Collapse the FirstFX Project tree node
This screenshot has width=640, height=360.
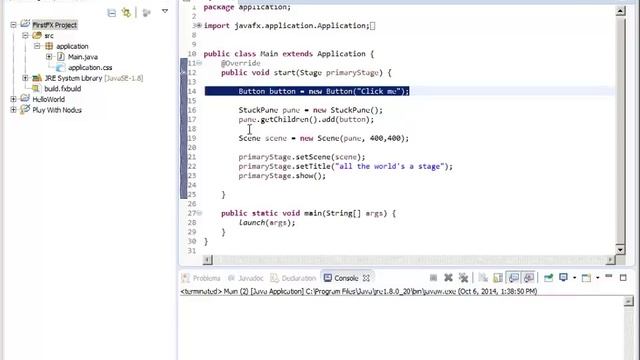click(x=13, y=25)
